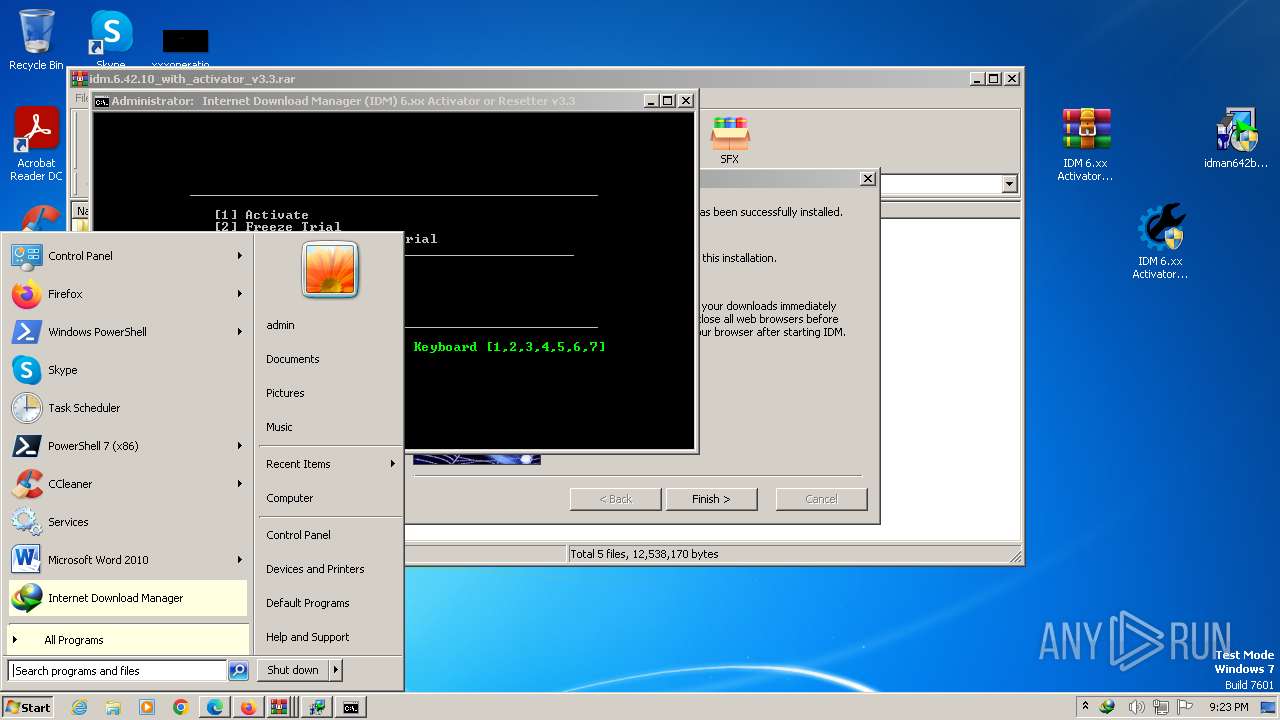Launch Skype from the Start menu
The image size is (1280, 720).
(127, 370)
